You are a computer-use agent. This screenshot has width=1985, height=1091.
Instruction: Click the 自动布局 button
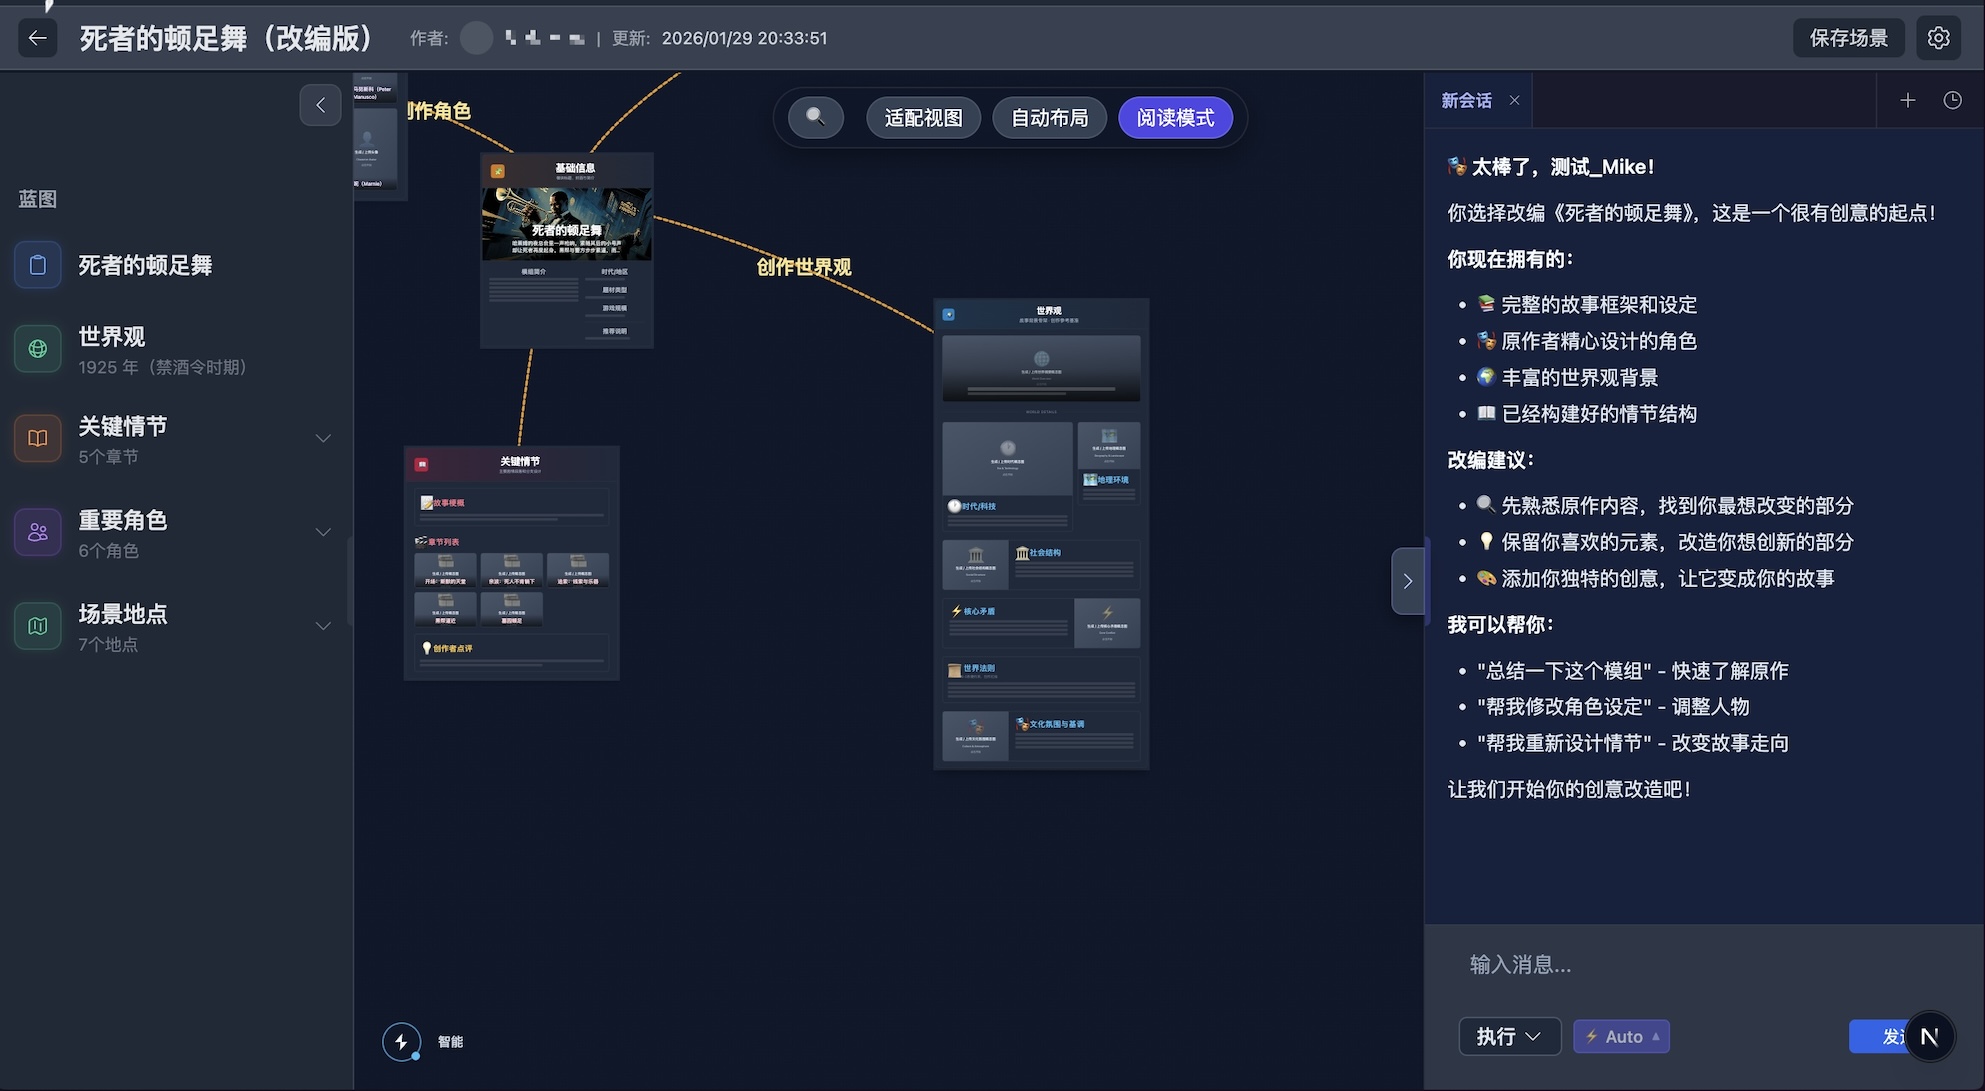[x=1049, y=117]
